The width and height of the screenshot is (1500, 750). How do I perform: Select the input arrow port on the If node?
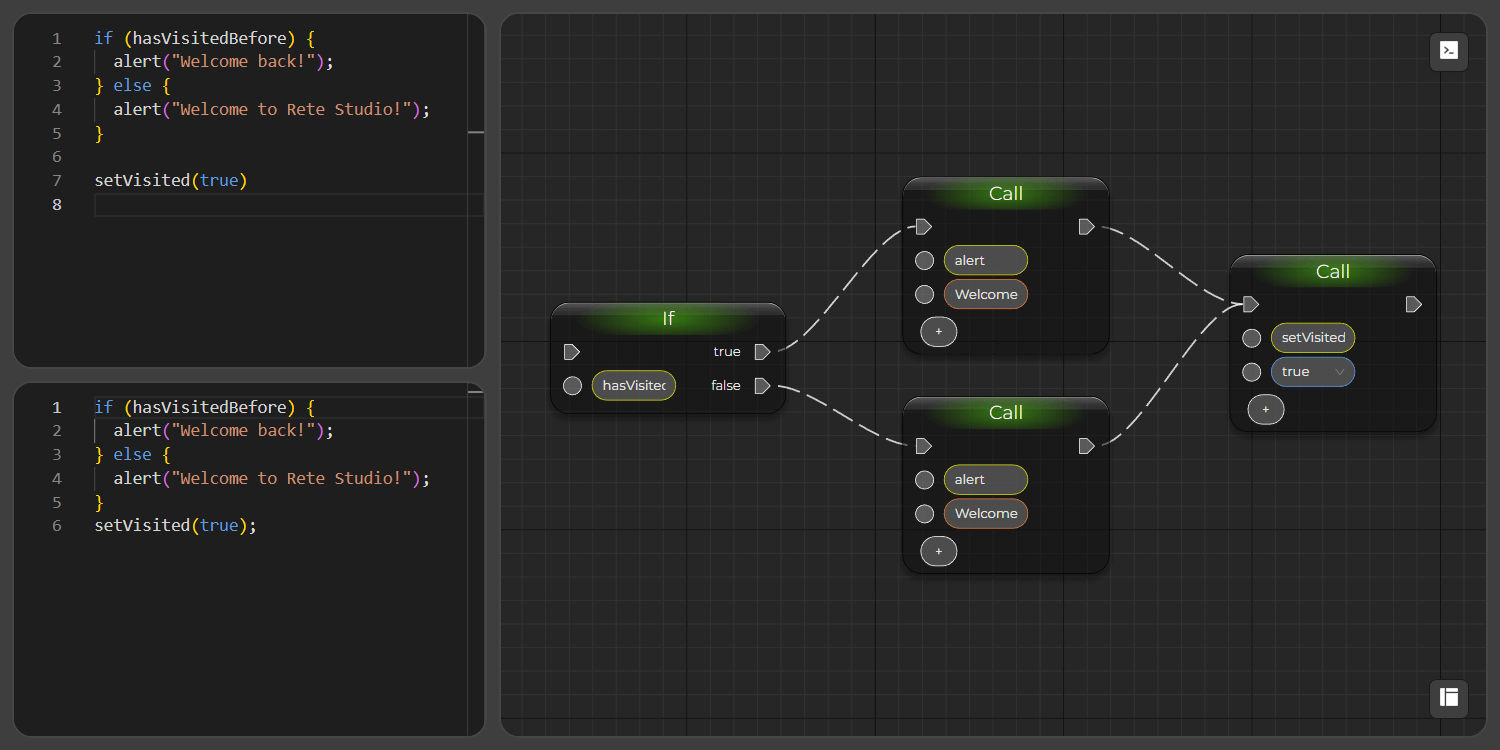point(572,351)
